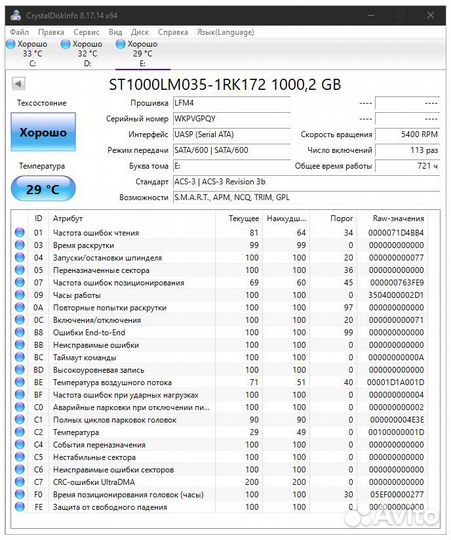Viewport: 451px width, 540px height.
Task: Click status orb for attribute 09
Action: pyautogui.click(x=20, y=295)
